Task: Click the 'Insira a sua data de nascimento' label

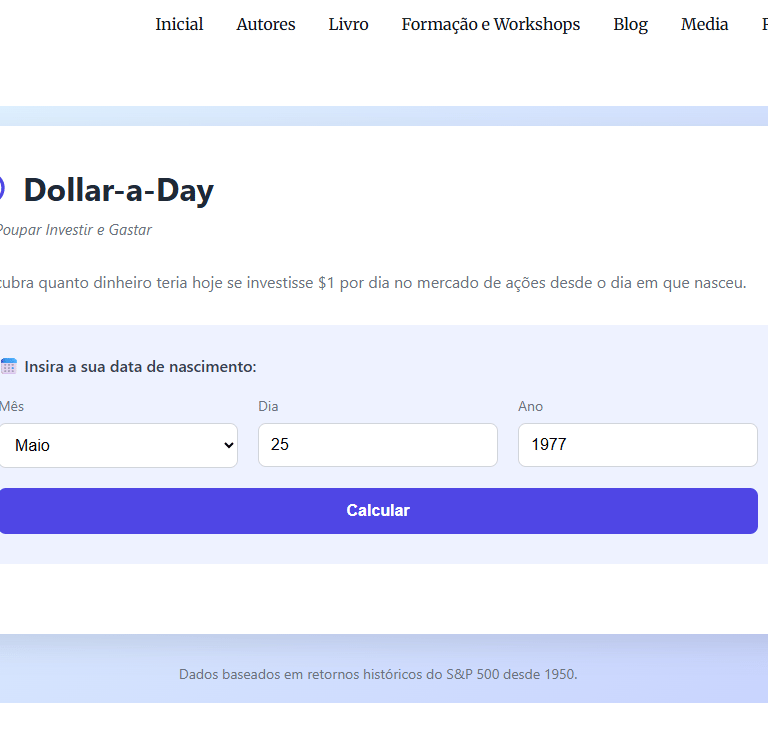Action: (x=140, y=367)
